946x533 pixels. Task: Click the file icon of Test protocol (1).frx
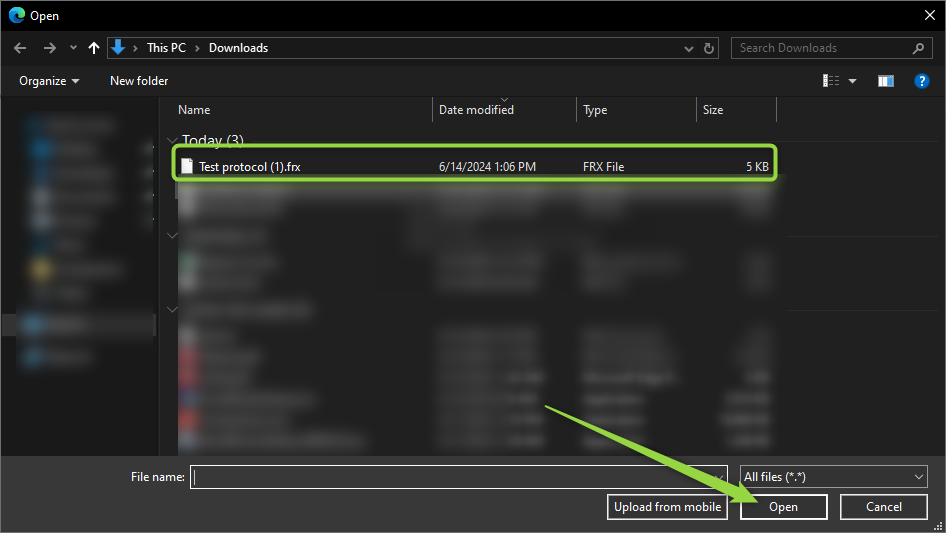pos(186,167)
